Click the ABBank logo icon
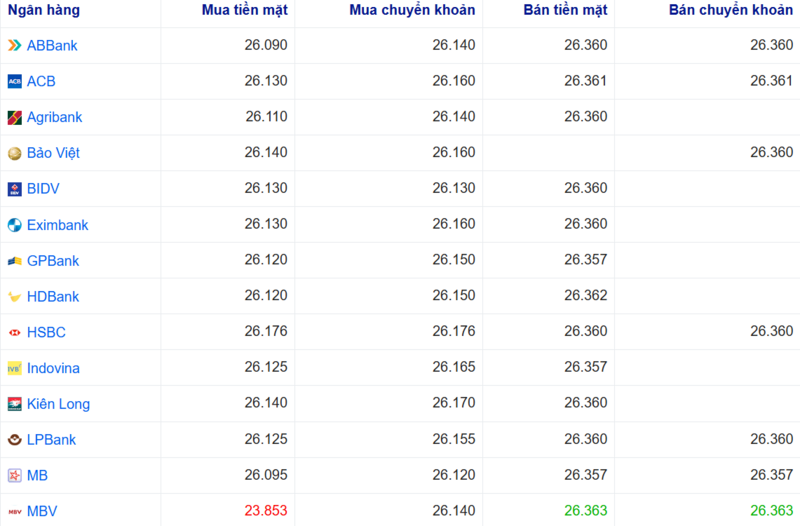This screenshot has height=526, width=800. click(x=14, y=45)
